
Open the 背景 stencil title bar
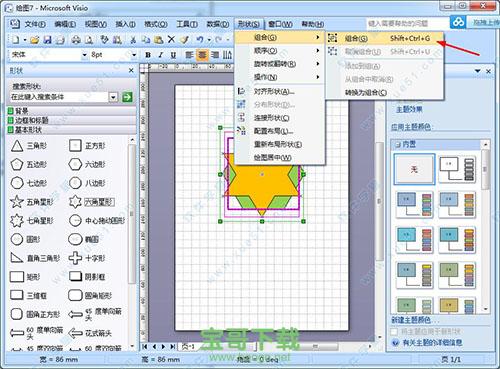click(72, 111)
